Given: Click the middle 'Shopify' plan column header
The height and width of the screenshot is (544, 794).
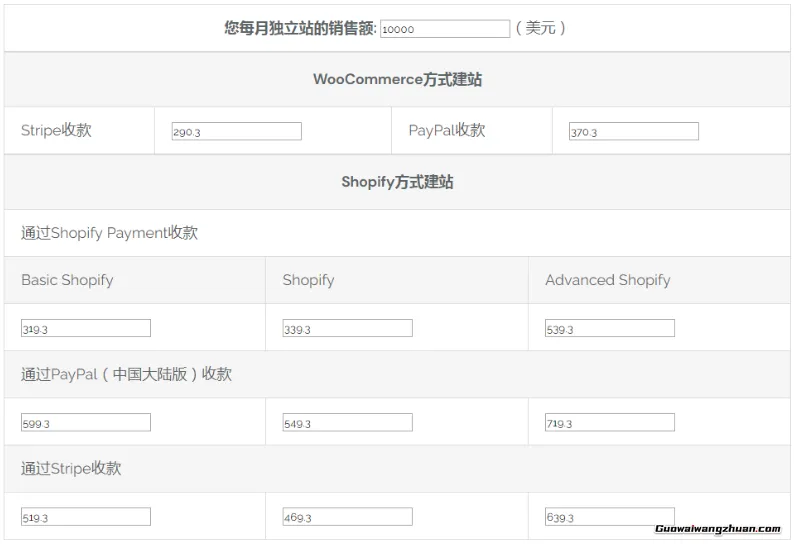Looking at the screenshot, I should point(308,280).
